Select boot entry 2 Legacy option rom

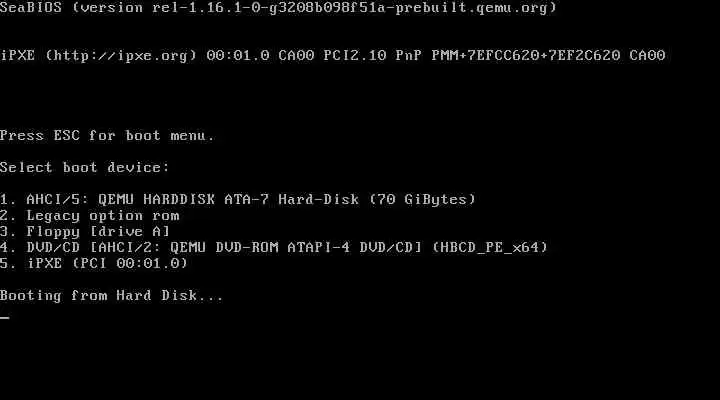[90, 215]
